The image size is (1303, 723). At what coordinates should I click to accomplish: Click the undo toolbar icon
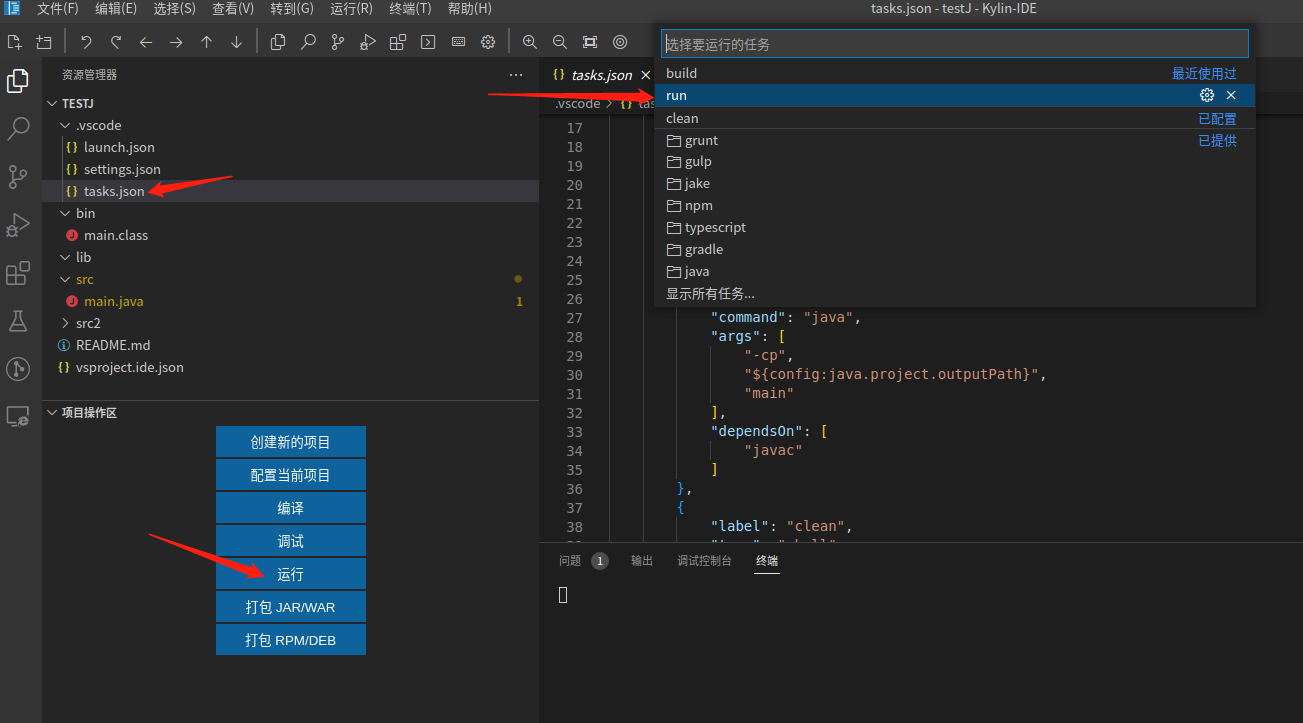pos(86,42)
